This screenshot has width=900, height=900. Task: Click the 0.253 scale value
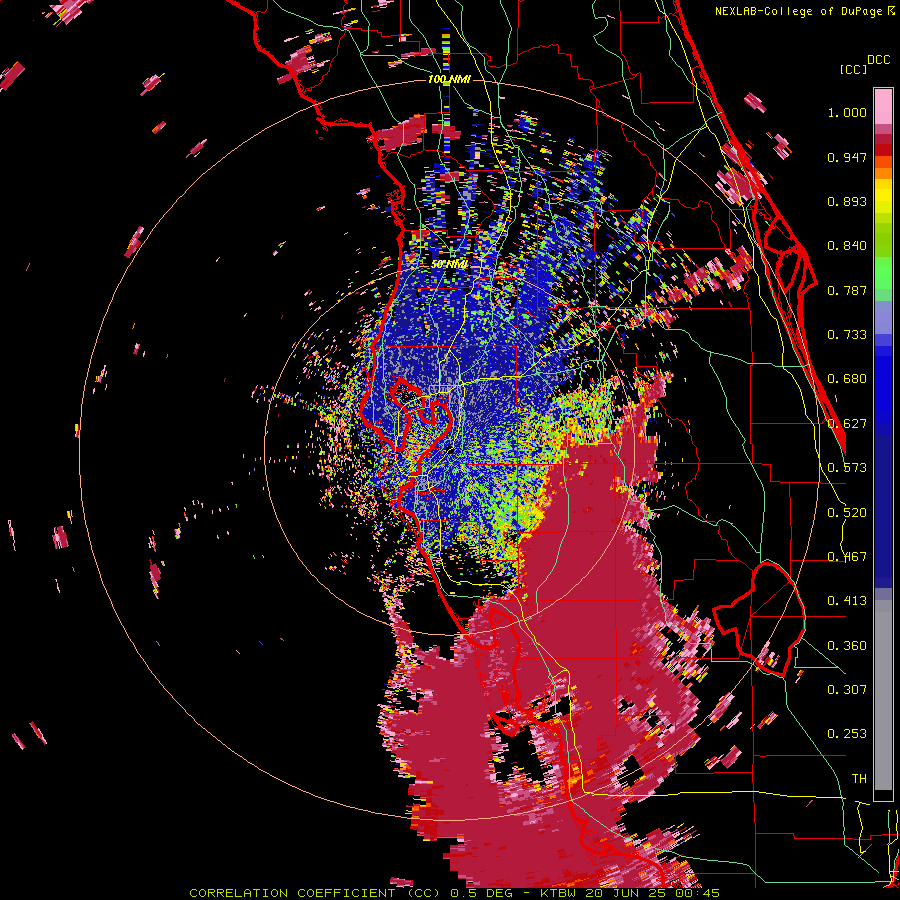[847, 734]
